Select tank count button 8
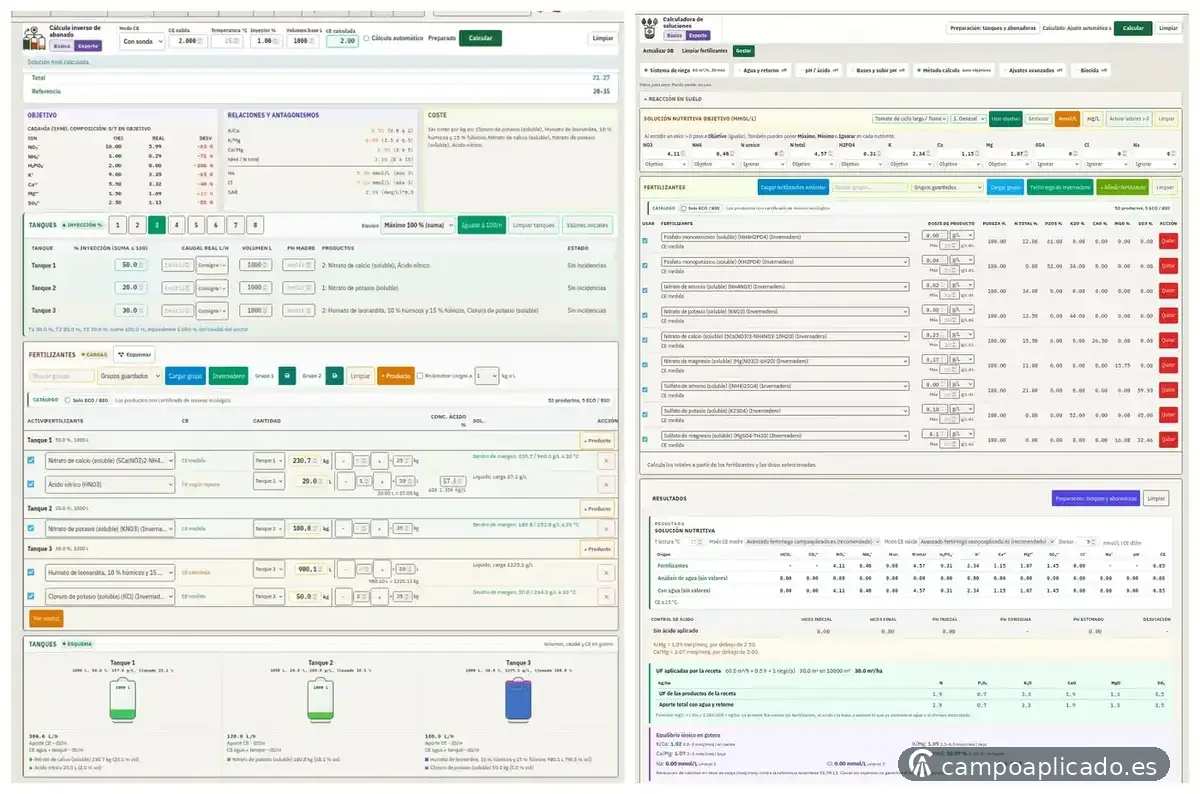The image size is (1200, 794). [x=255, y=225]
